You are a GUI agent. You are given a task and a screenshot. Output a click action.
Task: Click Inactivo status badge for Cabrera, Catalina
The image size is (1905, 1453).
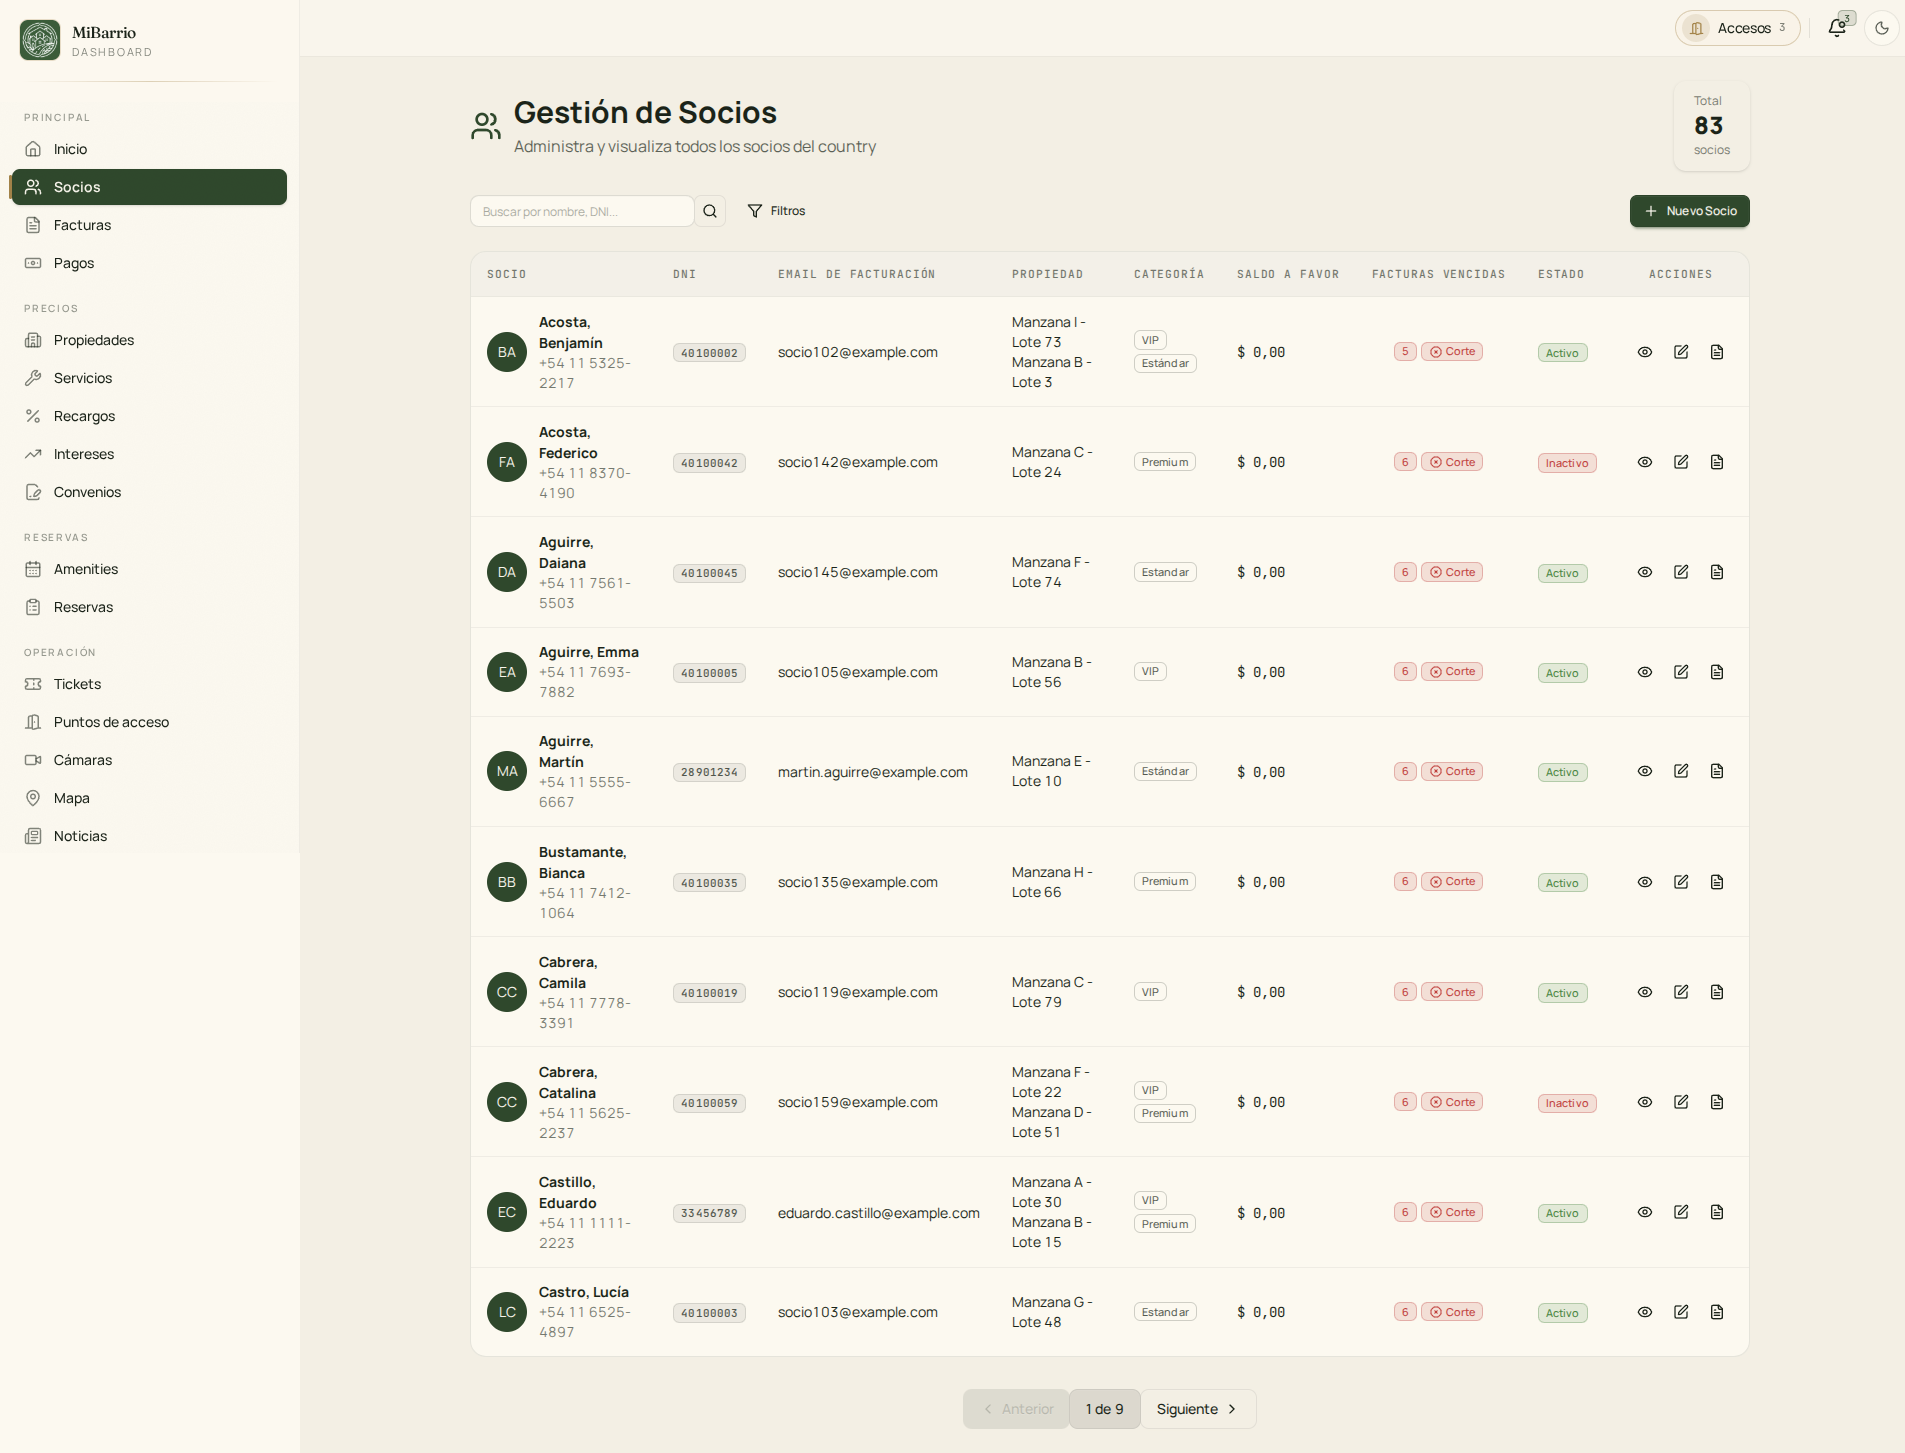(x=1567, y=1103)
